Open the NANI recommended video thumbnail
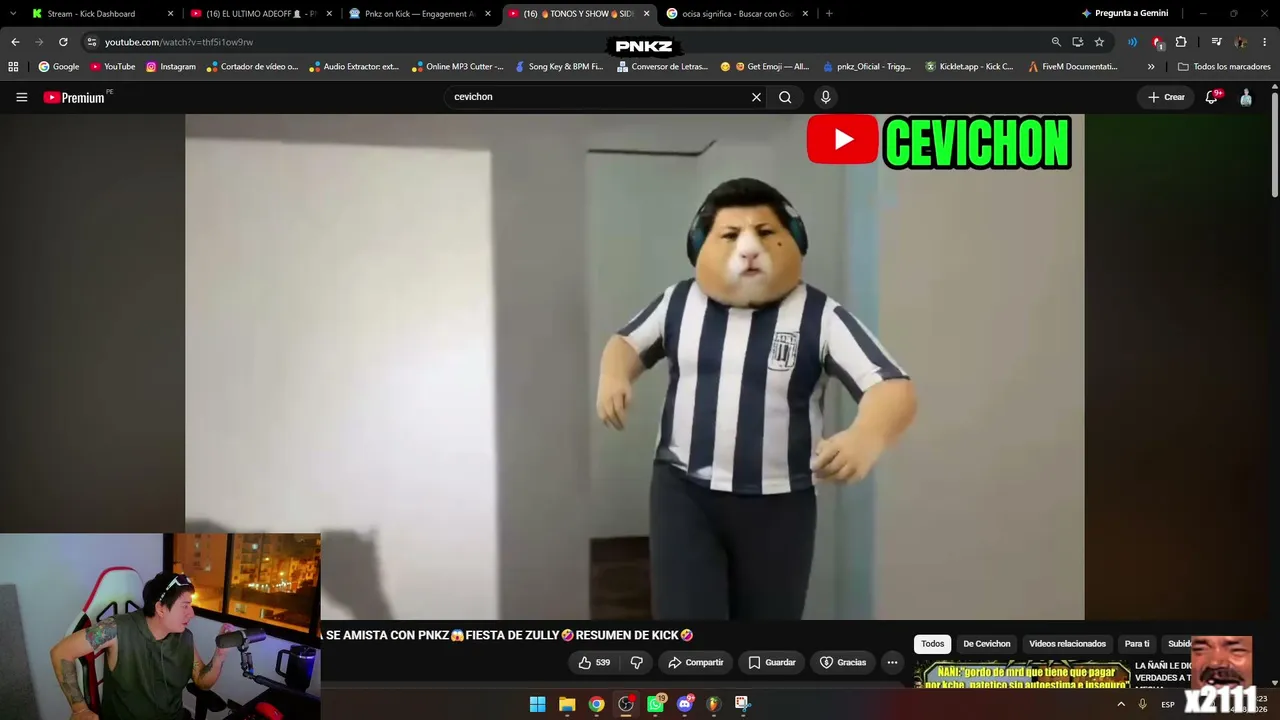Image resolution: width=1280 pixels, height=720 pixels. 1022,674
